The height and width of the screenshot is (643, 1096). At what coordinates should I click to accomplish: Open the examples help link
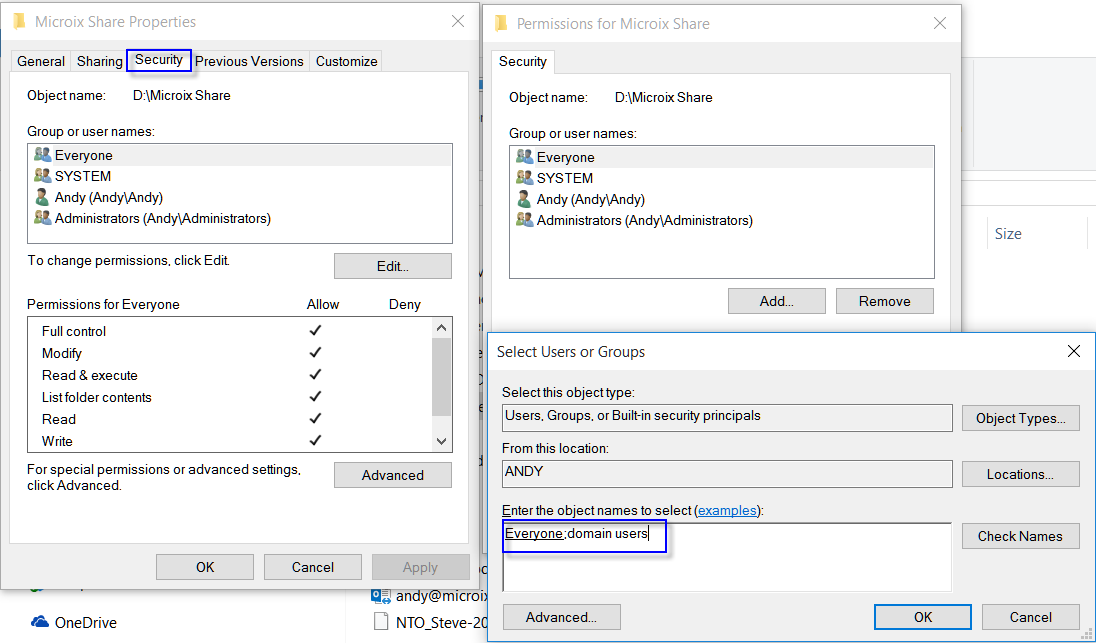[x=727, y=510]
